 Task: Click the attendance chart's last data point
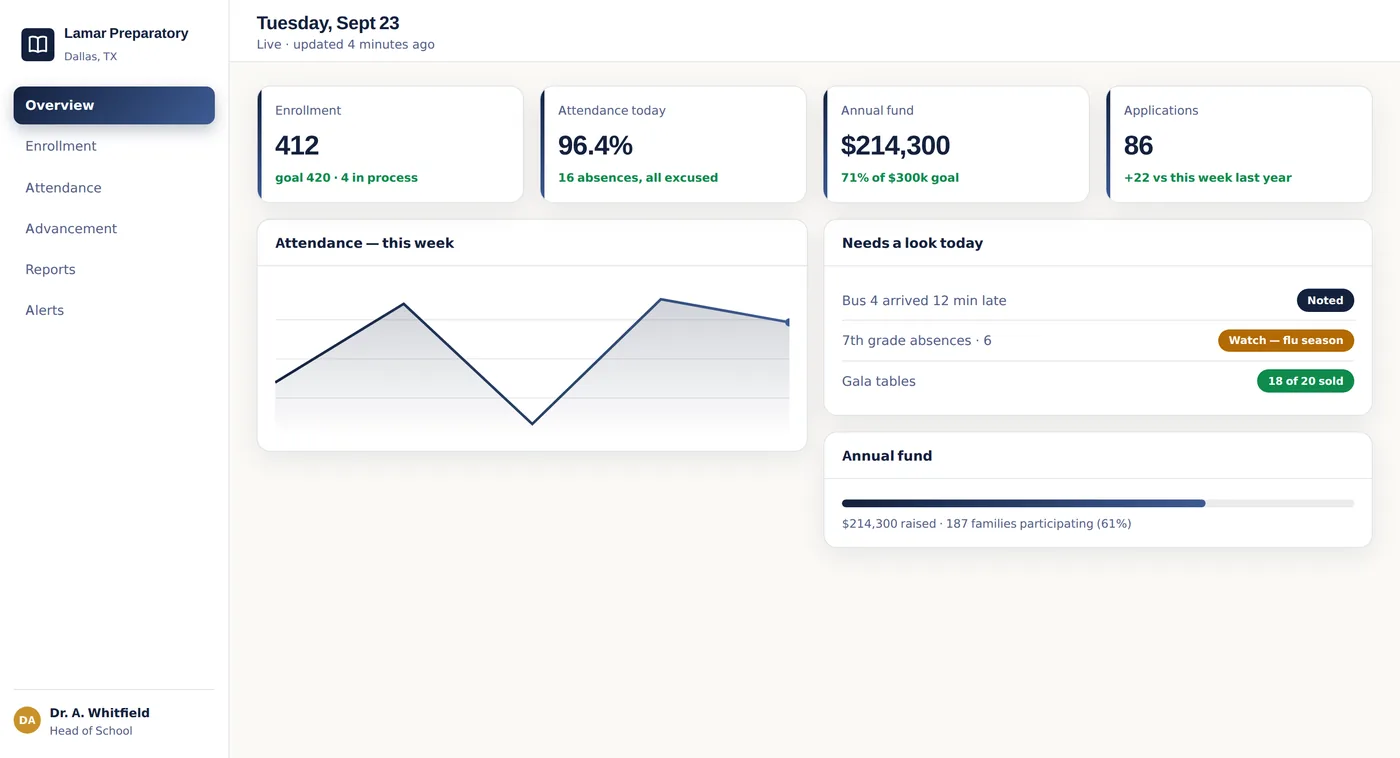pos(788,322)
